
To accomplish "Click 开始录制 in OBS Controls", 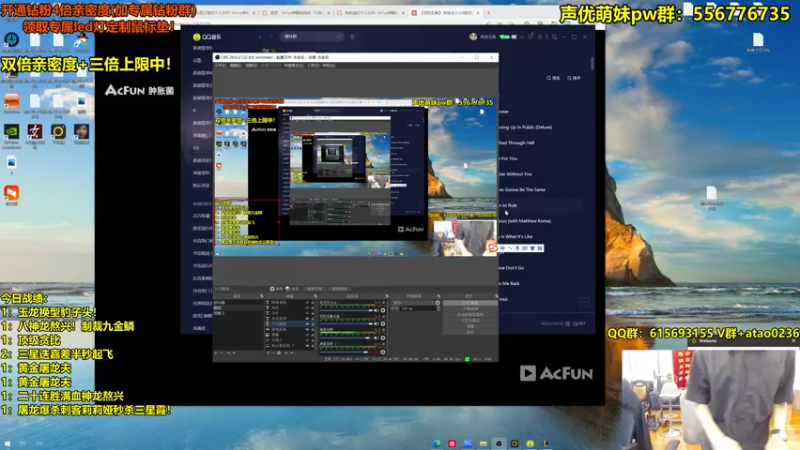I will point(470,308).
